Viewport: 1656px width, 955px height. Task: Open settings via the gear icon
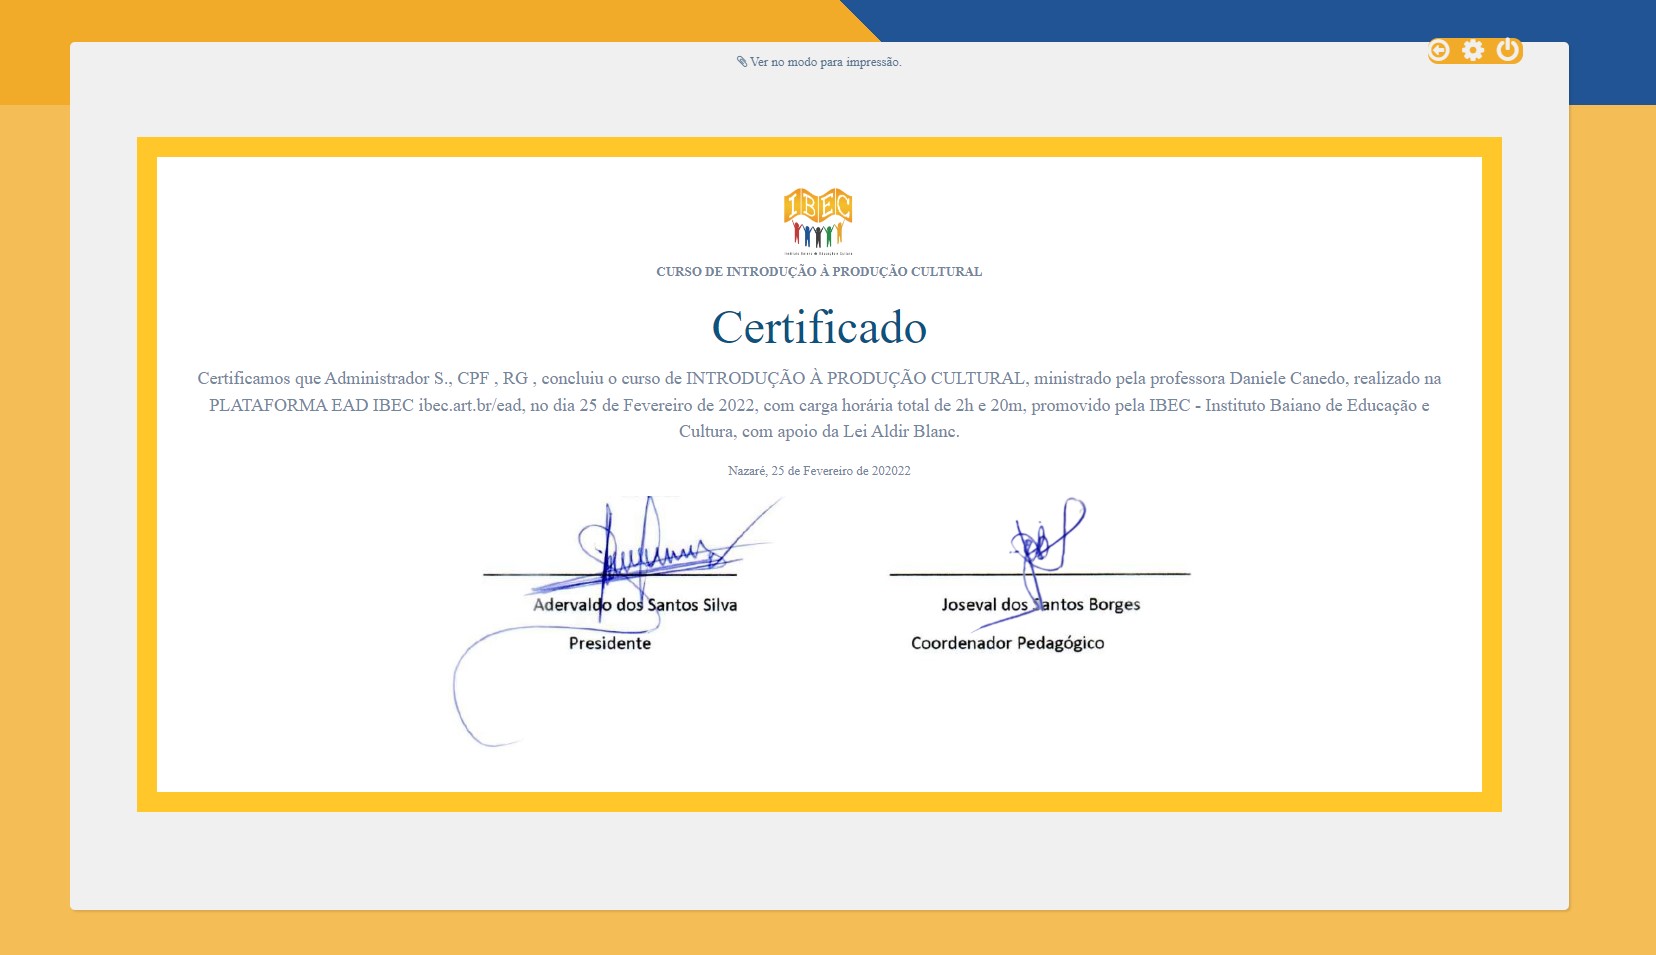[1473, 50]
